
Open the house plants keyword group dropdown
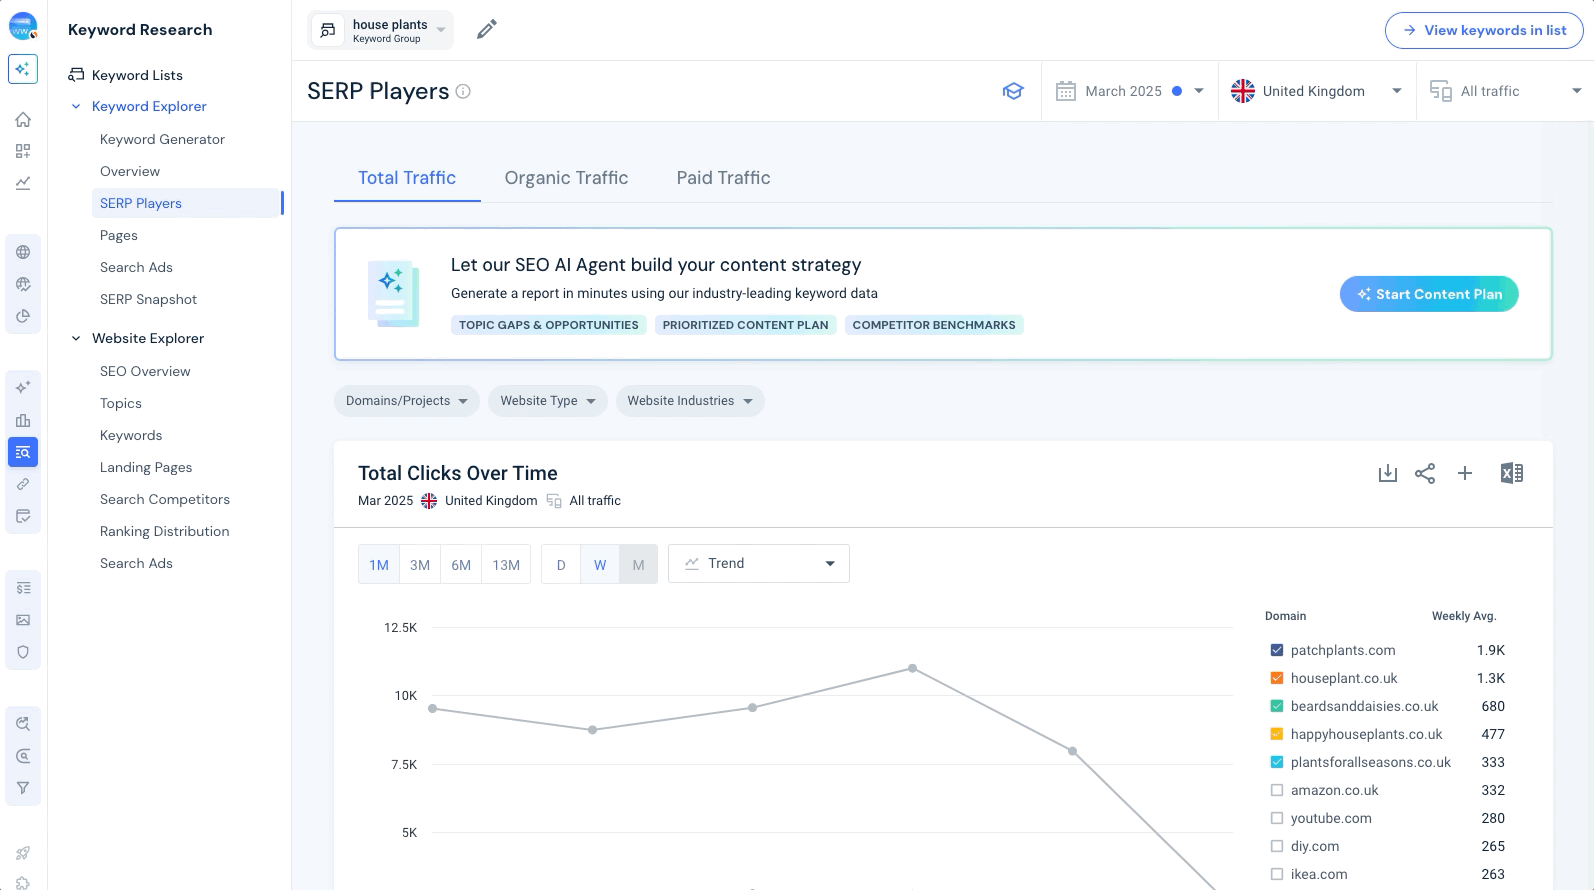point(381,30)
